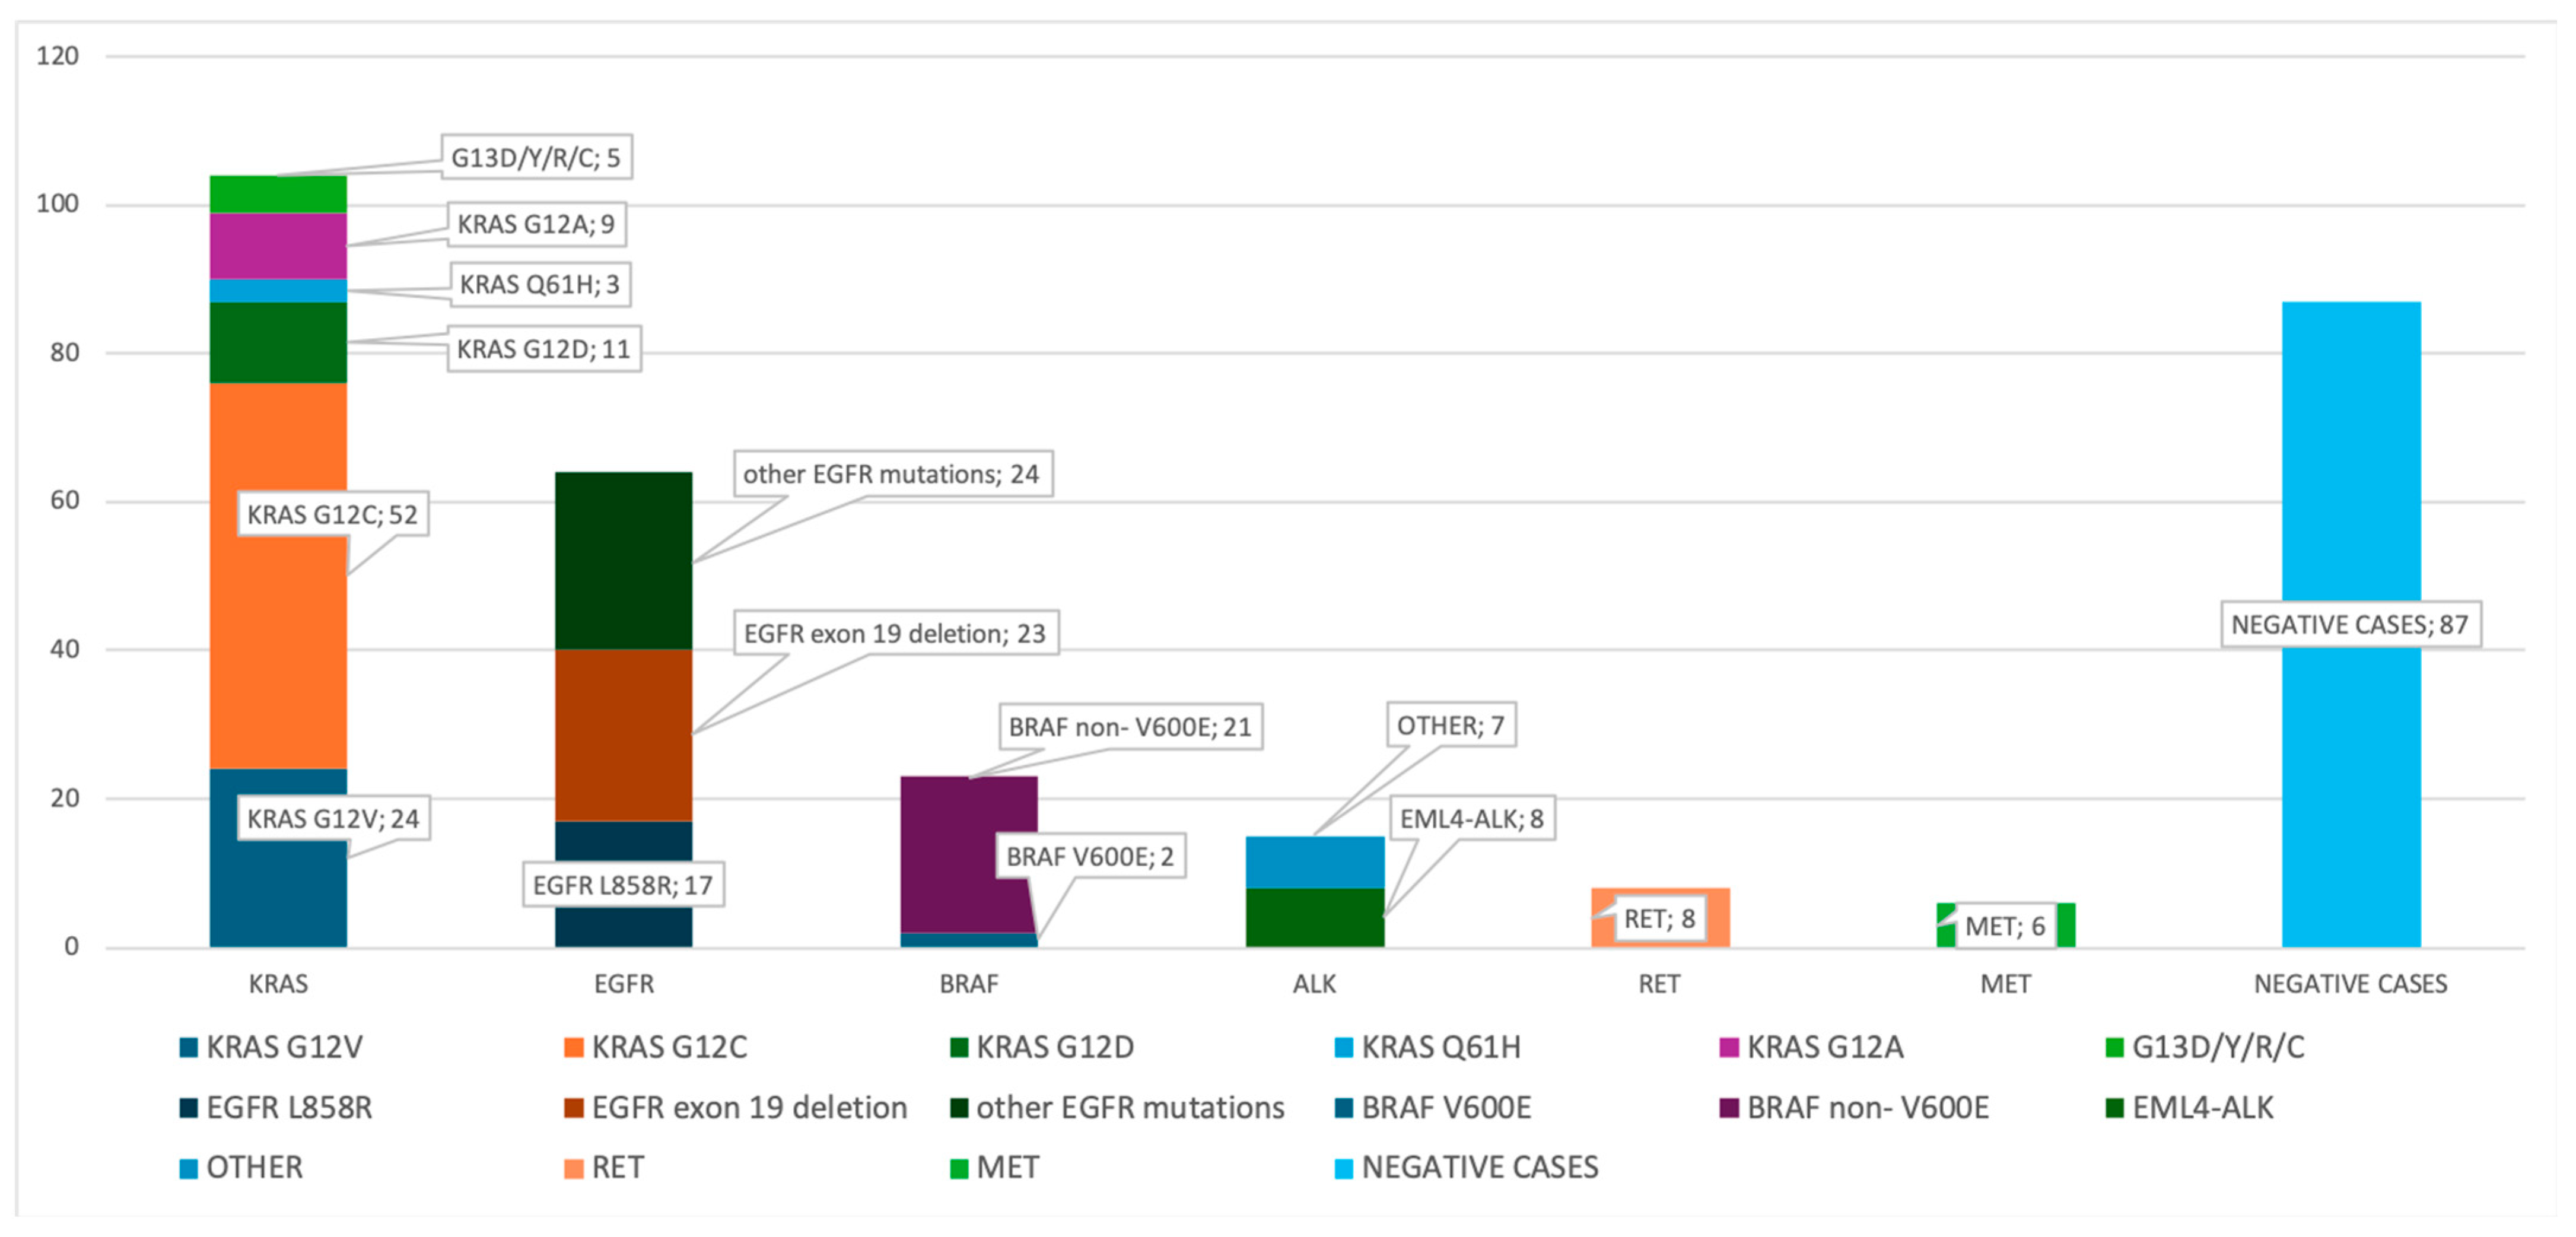Select the 'OTHER; 7' callout label

coord(1450,725)
